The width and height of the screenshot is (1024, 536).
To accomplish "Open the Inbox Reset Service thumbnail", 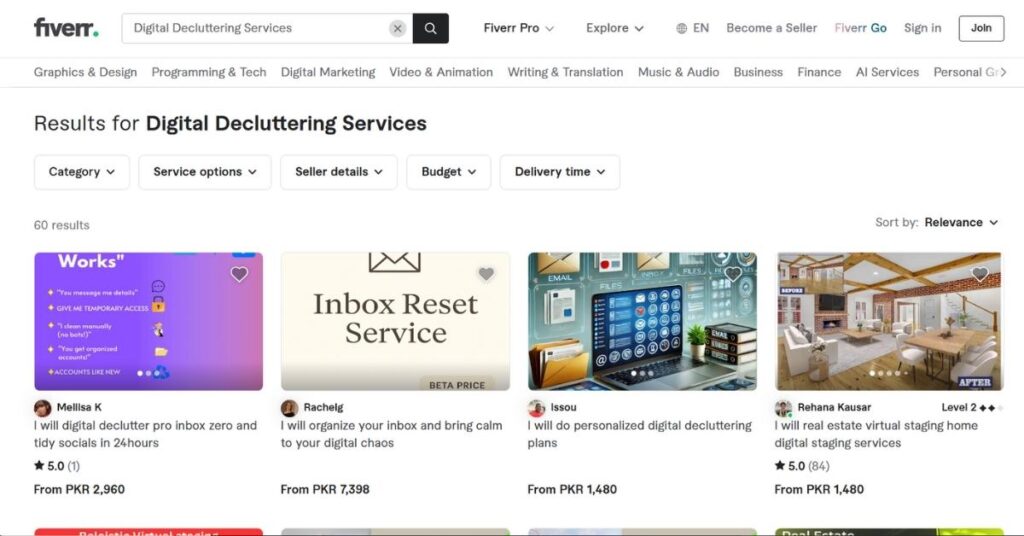I will (x=395, y=321).
